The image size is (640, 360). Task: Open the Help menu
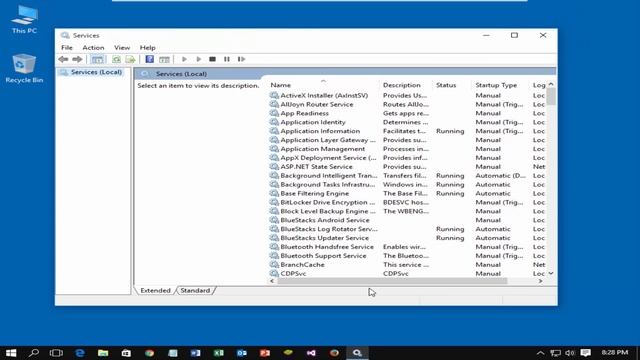click(x=147, y=47)
